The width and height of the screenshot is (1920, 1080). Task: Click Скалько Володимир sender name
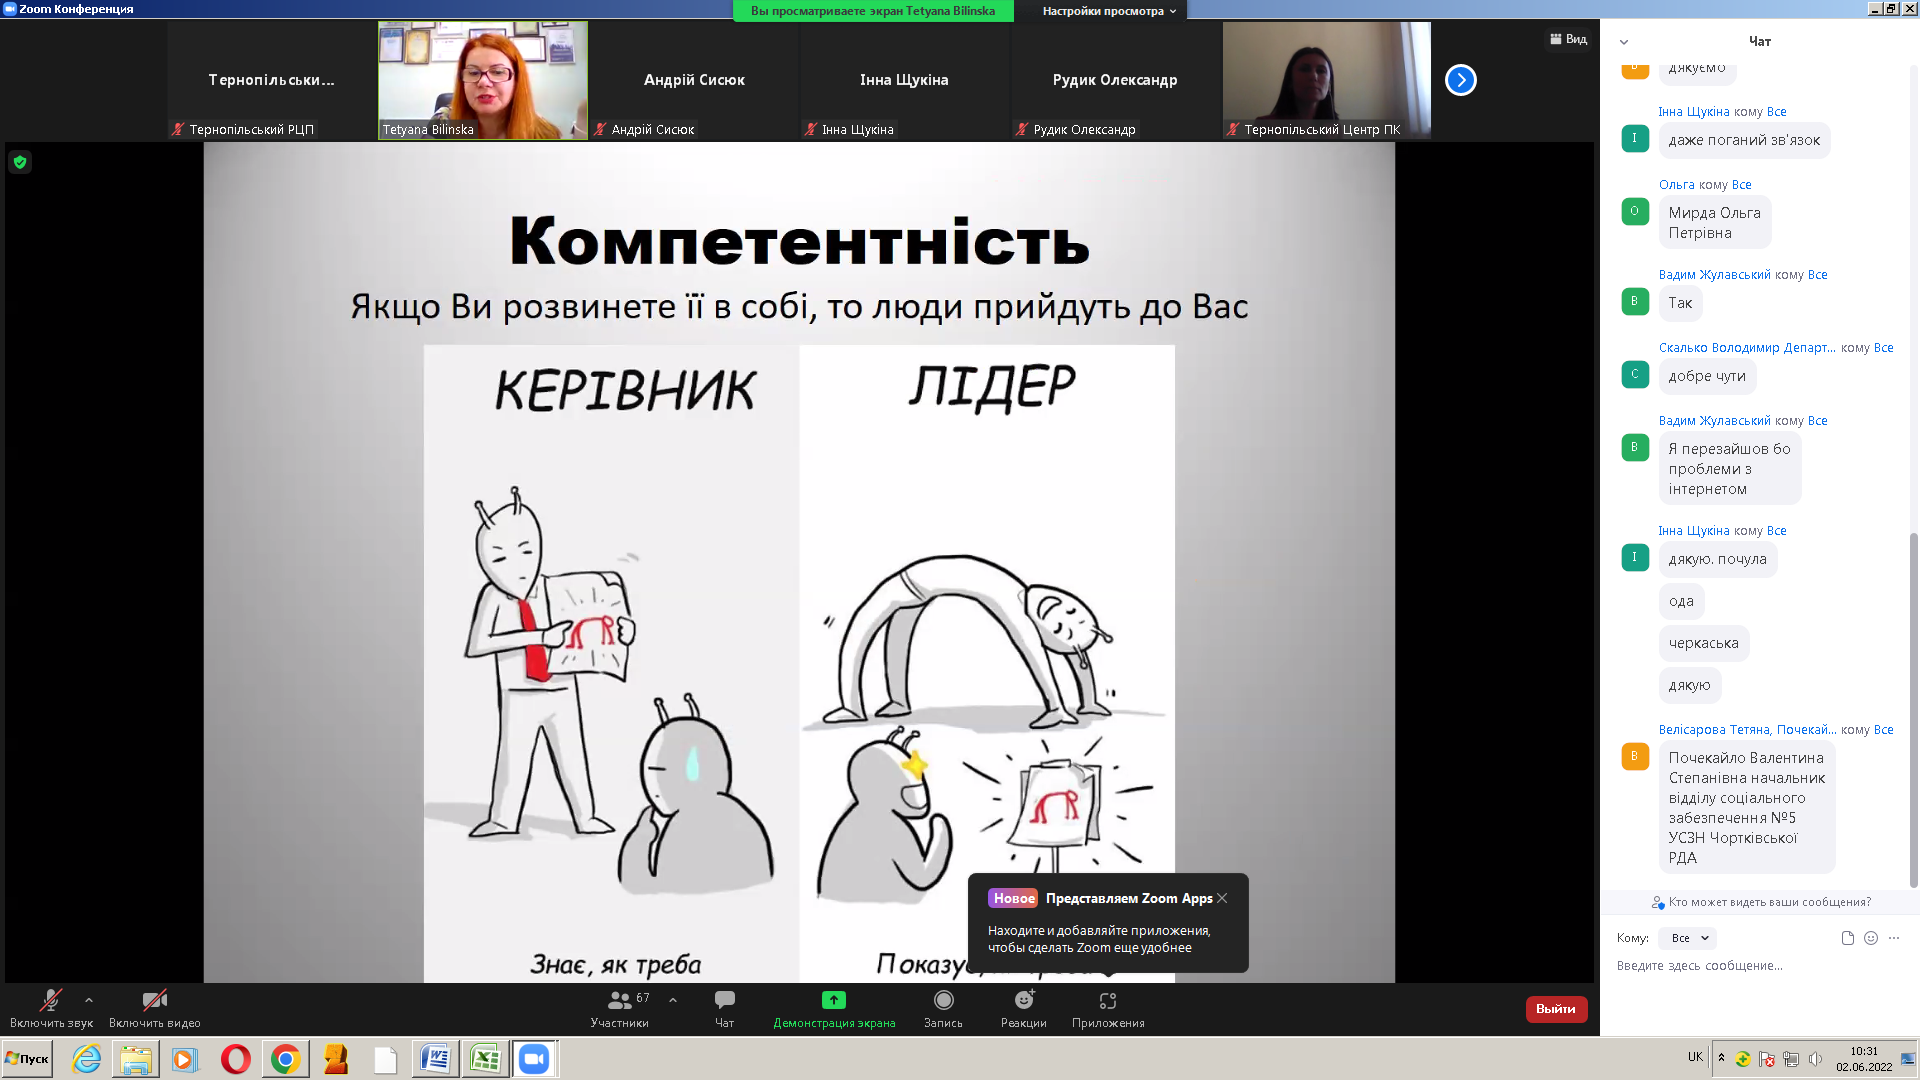pyautogui.click(x=1747, y=348)
